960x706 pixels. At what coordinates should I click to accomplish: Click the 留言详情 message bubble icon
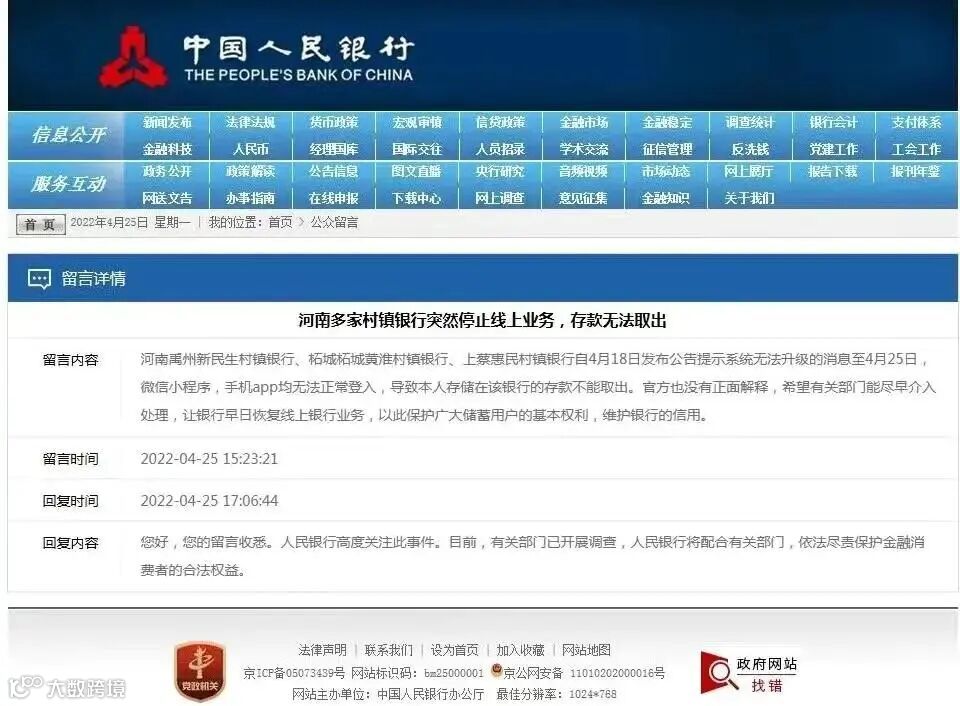click(x=39, y=279)
